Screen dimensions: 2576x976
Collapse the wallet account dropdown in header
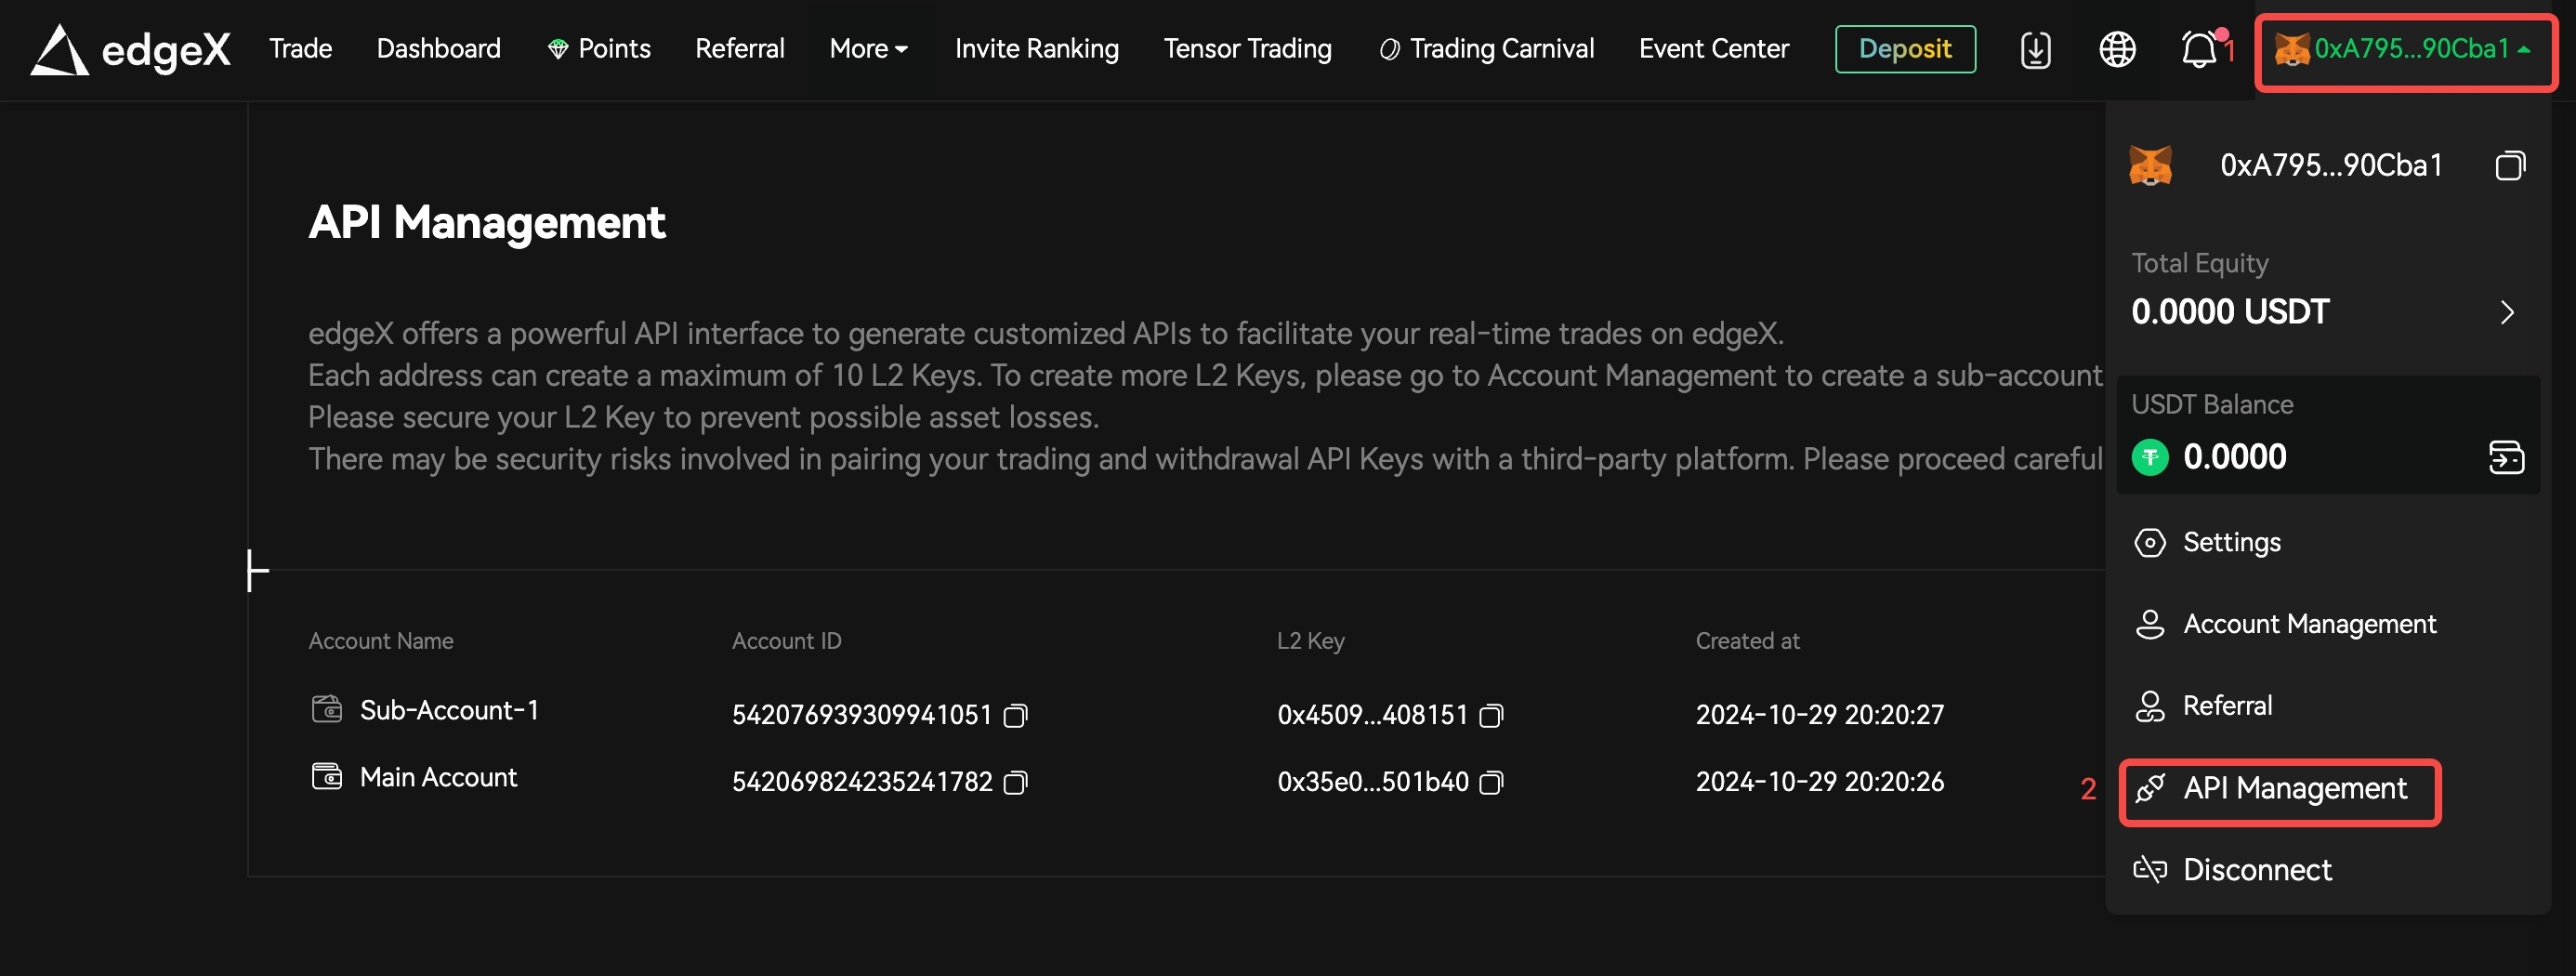point(2405,49)
